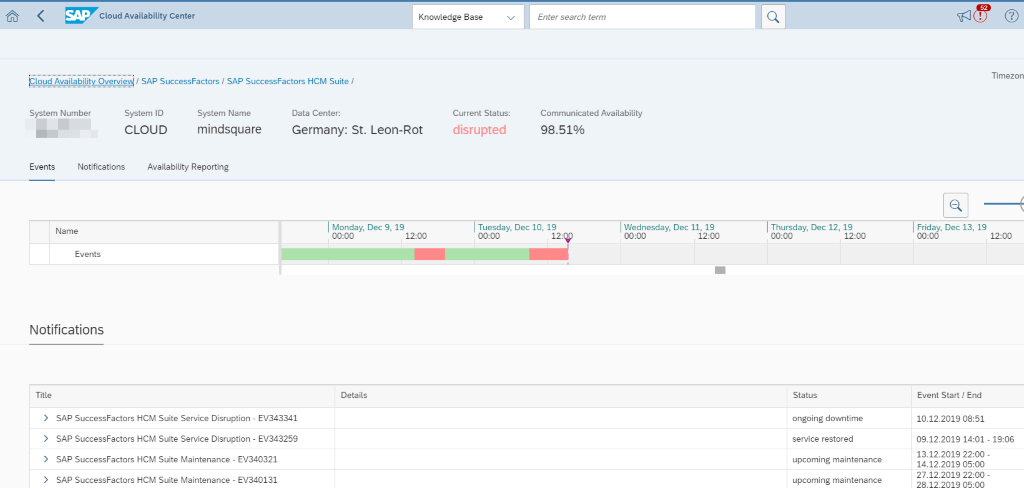
Task: Click the Dec 9 red disruption segment
Action: [430, 254]
